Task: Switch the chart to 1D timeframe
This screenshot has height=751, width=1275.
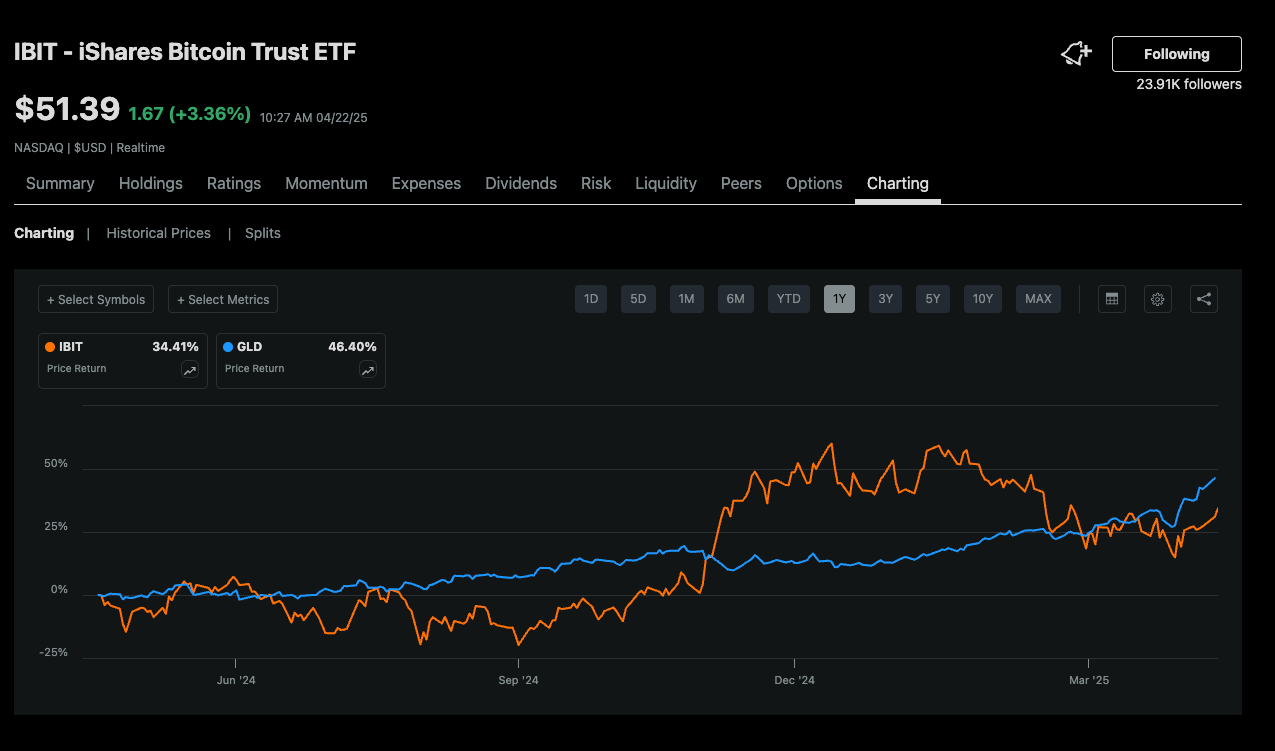Action: coord(590,298)
